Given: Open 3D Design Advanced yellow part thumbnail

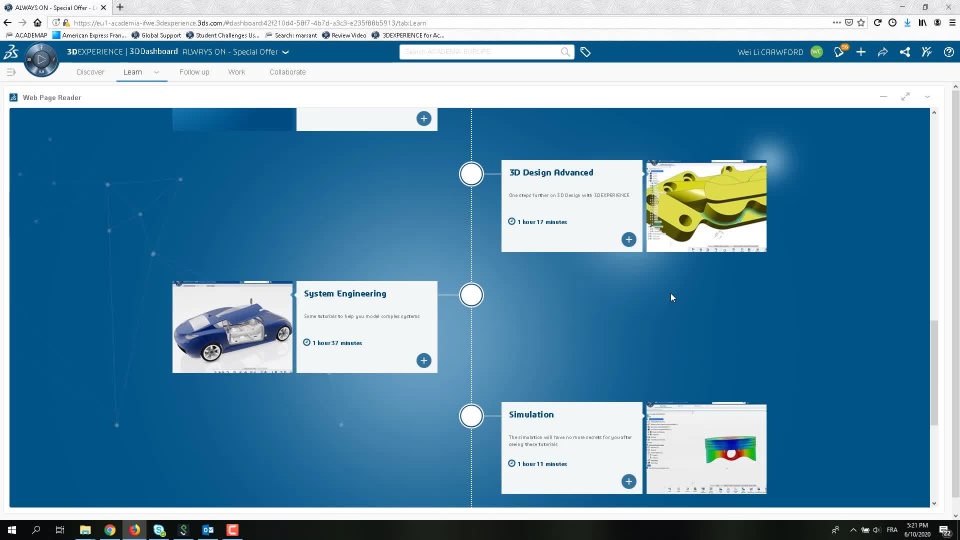Looking at the screenshot, I should tap(707, 206).
